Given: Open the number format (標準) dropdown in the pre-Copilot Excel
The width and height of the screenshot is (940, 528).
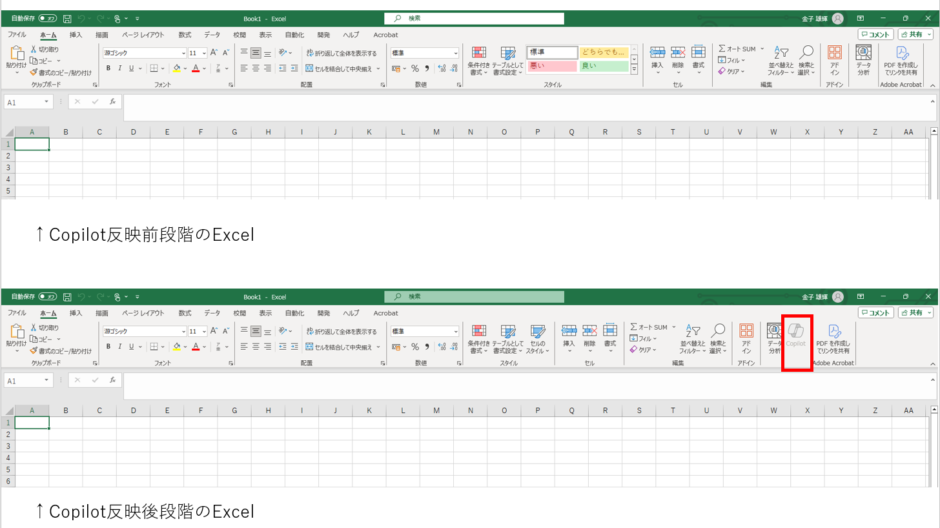Looking at the screenshot, I should pyautogui.click(x=456, y=53).
